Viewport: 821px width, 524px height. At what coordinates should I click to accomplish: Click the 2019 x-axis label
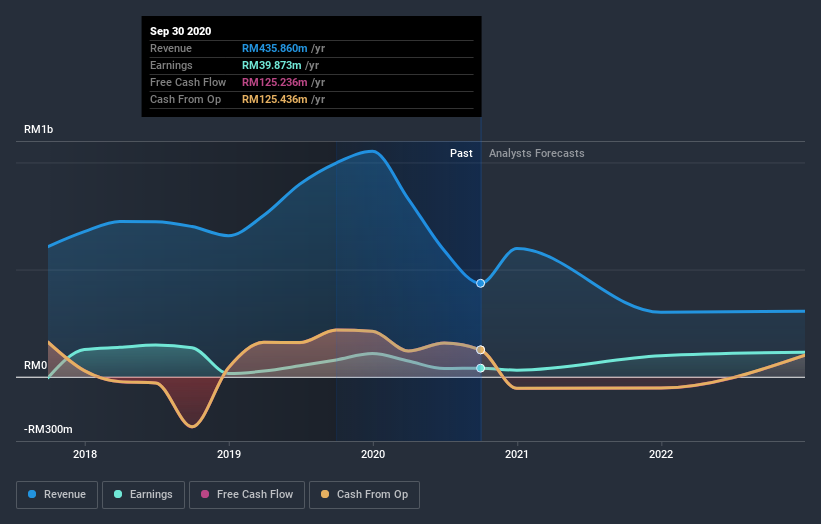(229, 454)
